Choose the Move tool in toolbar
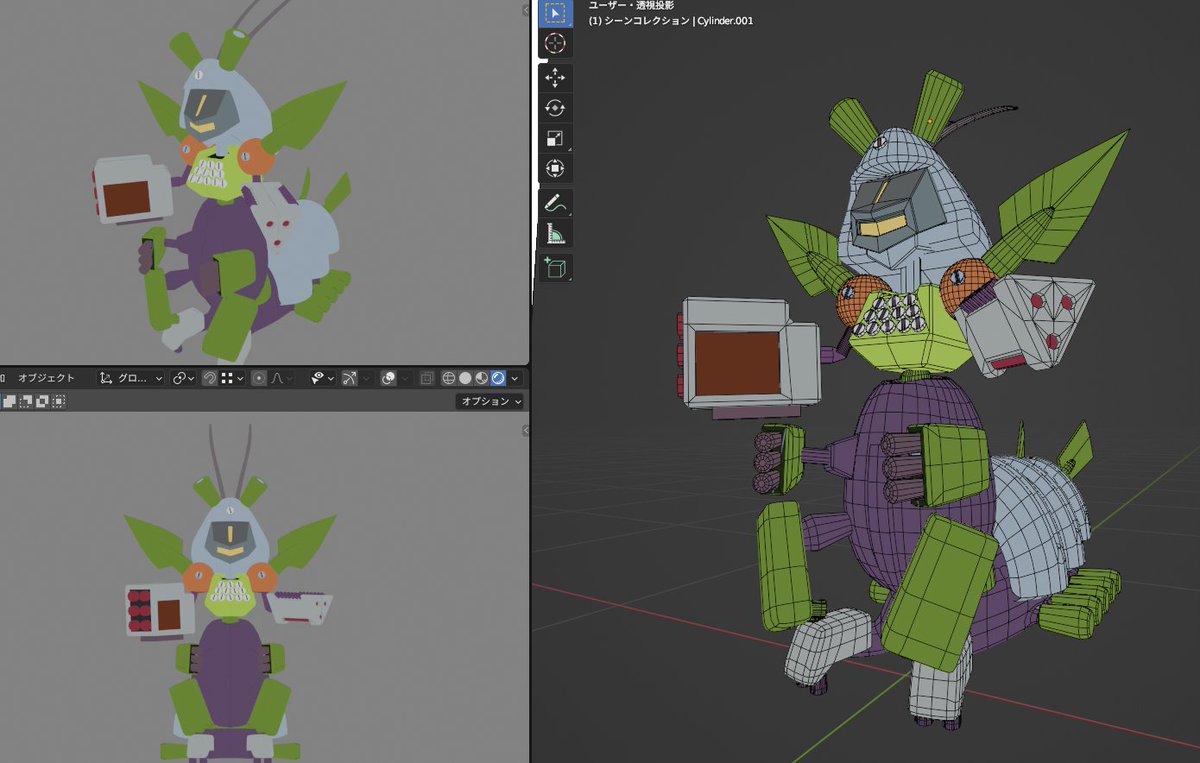 [555, 78]
